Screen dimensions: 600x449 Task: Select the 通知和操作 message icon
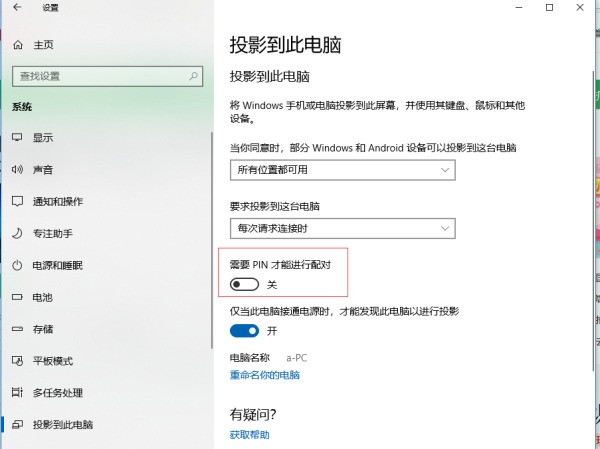[17, 201]
